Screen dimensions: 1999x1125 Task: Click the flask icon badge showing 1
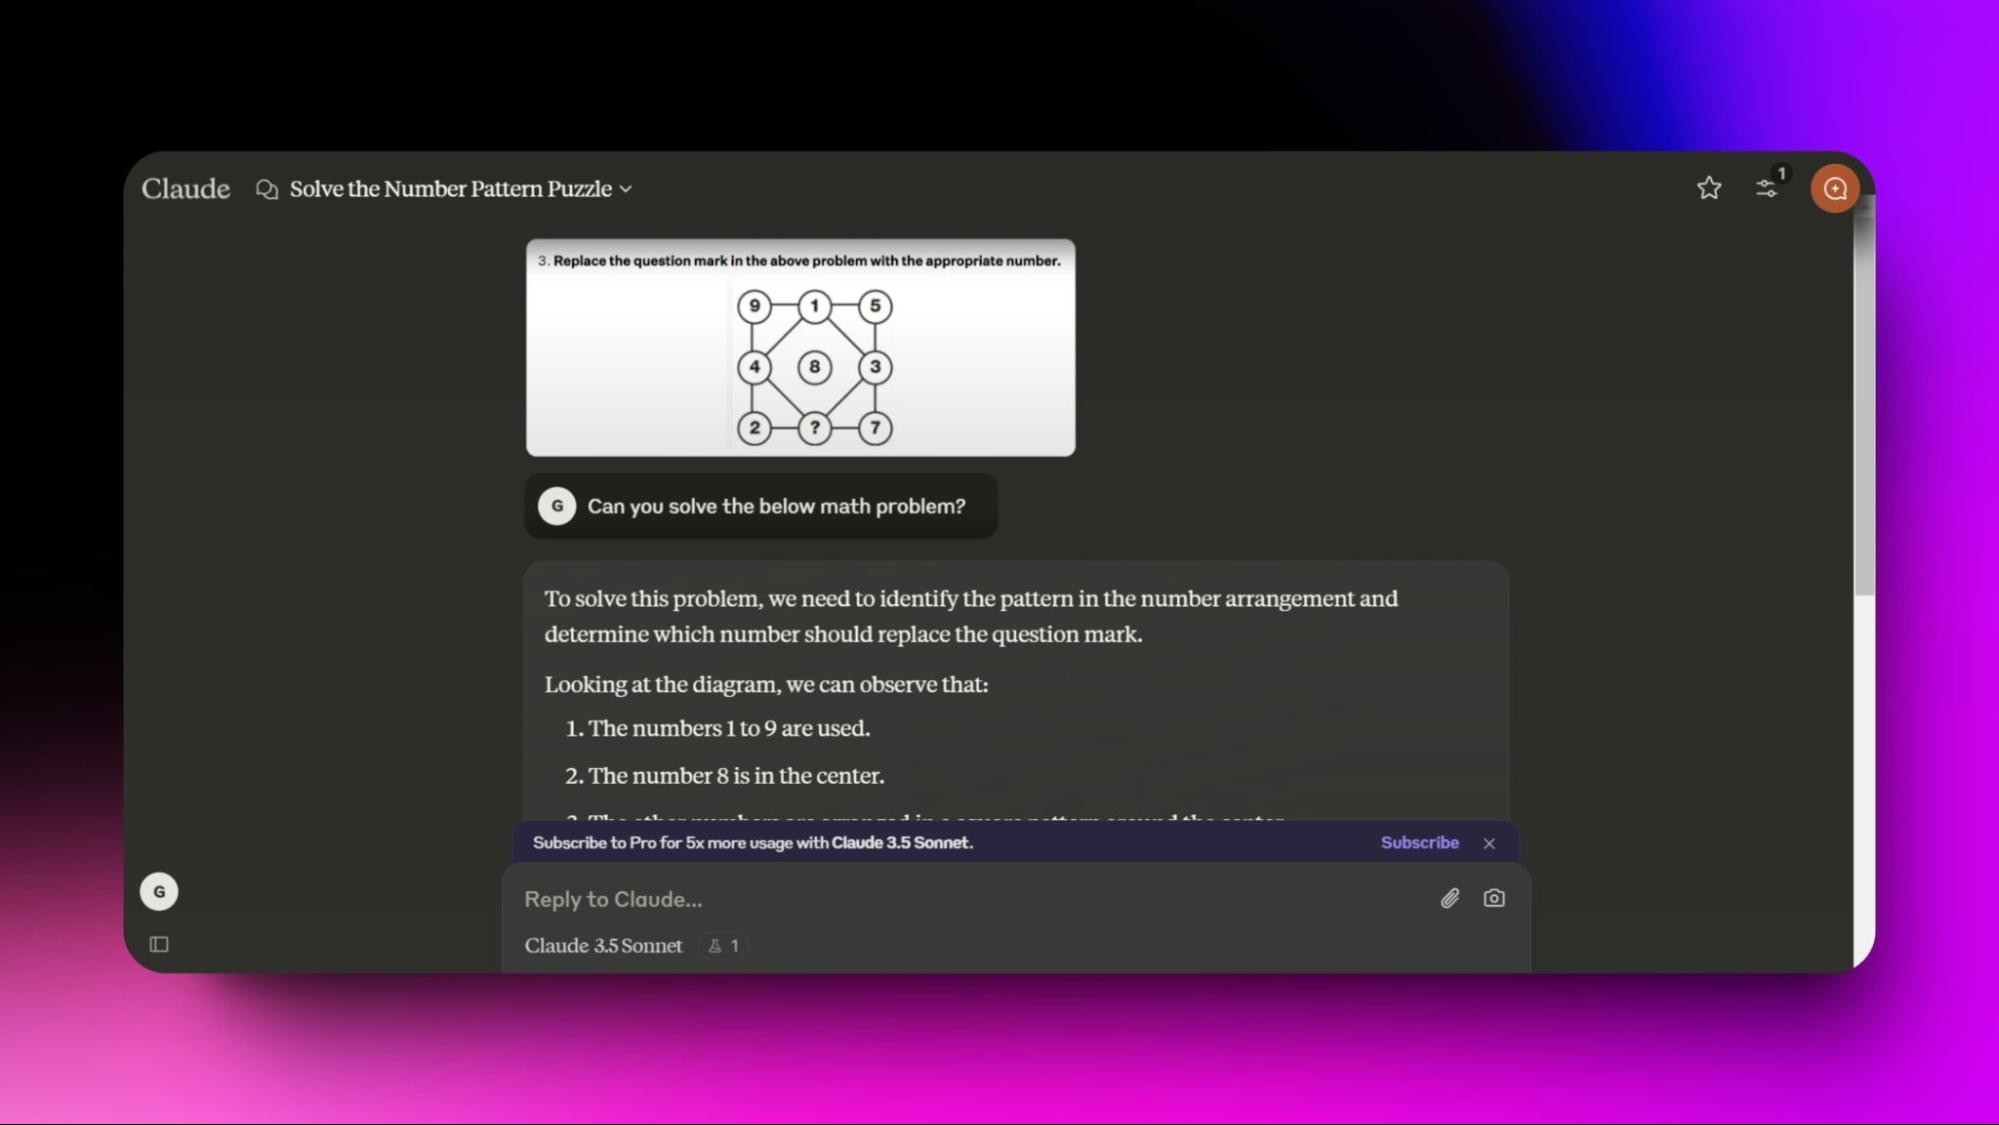(724, 946)
